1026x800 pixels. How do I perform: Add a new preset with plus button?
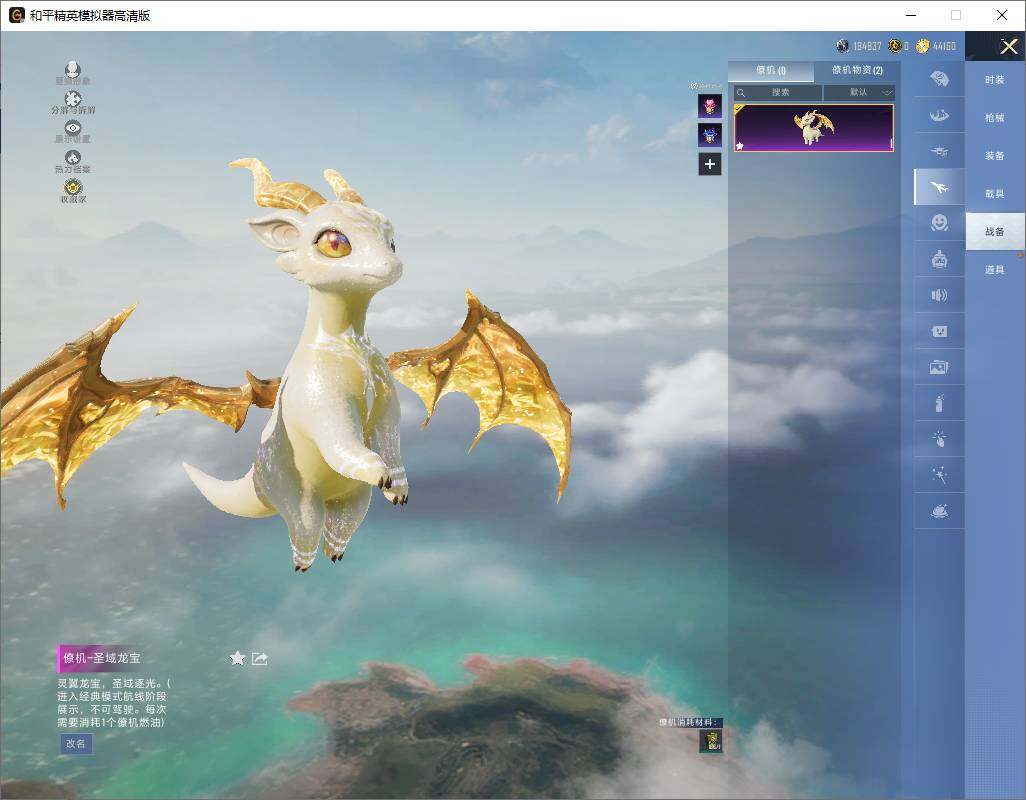[710, 164]
